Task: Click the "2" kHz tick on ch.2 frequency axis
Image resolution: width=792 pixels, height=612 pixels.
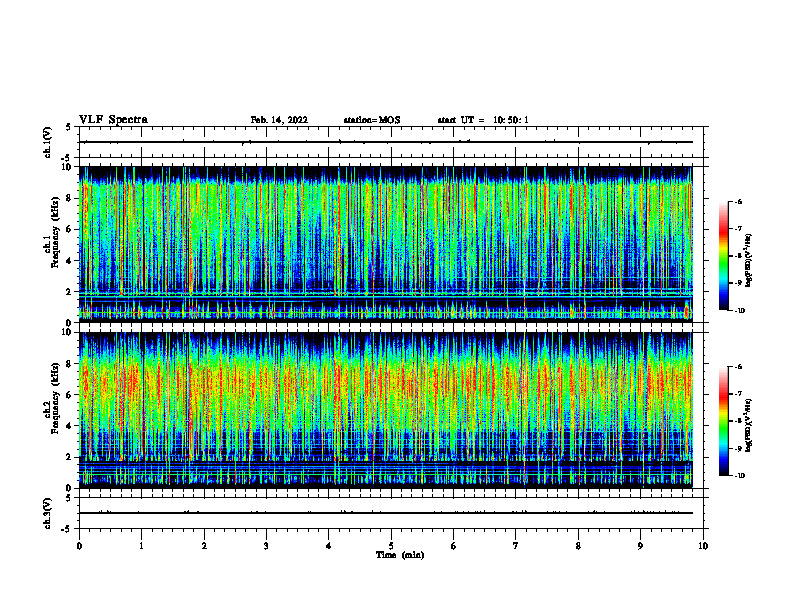Action: pyautogui.click(x=70, y=457)
